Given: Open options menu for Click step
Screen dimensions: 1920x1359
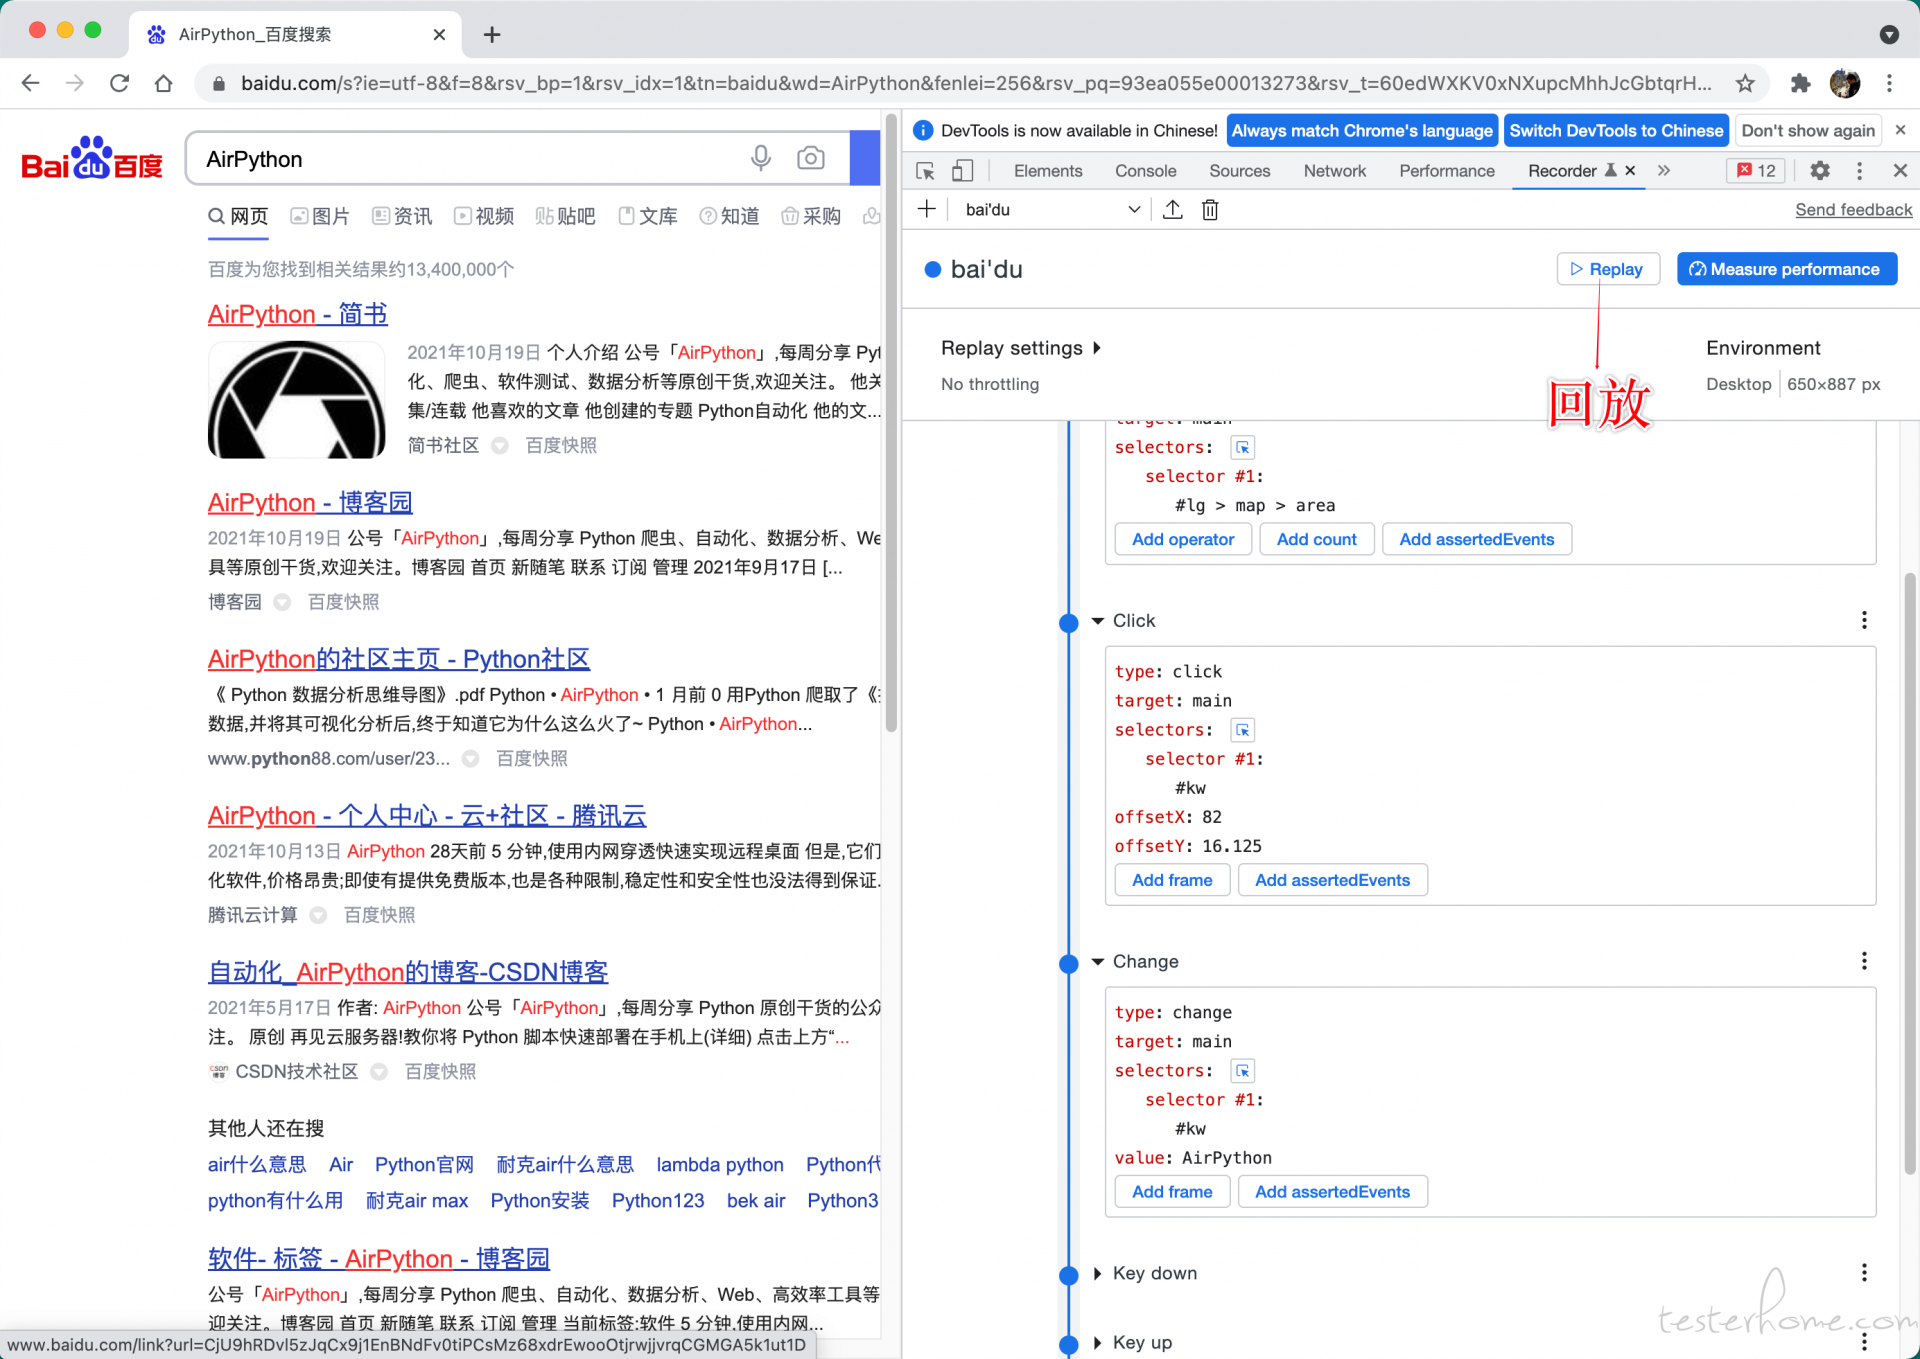Looking at the screenshot, I should click(x=1864, y=620).
